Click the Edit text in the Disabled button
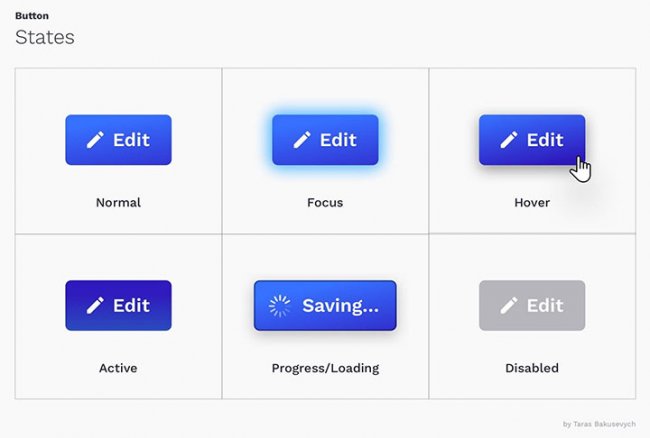This screenshot has width=650, height=438. coord(545,306)
